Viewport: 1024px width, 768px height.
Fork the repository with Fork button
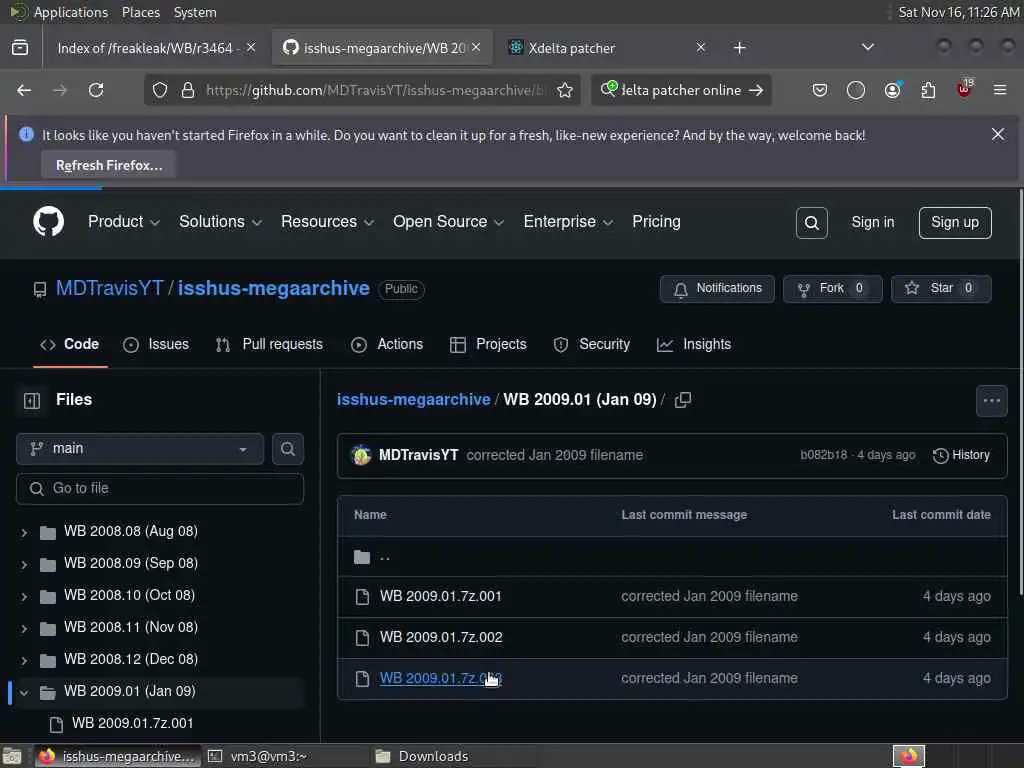click(832, 289)
